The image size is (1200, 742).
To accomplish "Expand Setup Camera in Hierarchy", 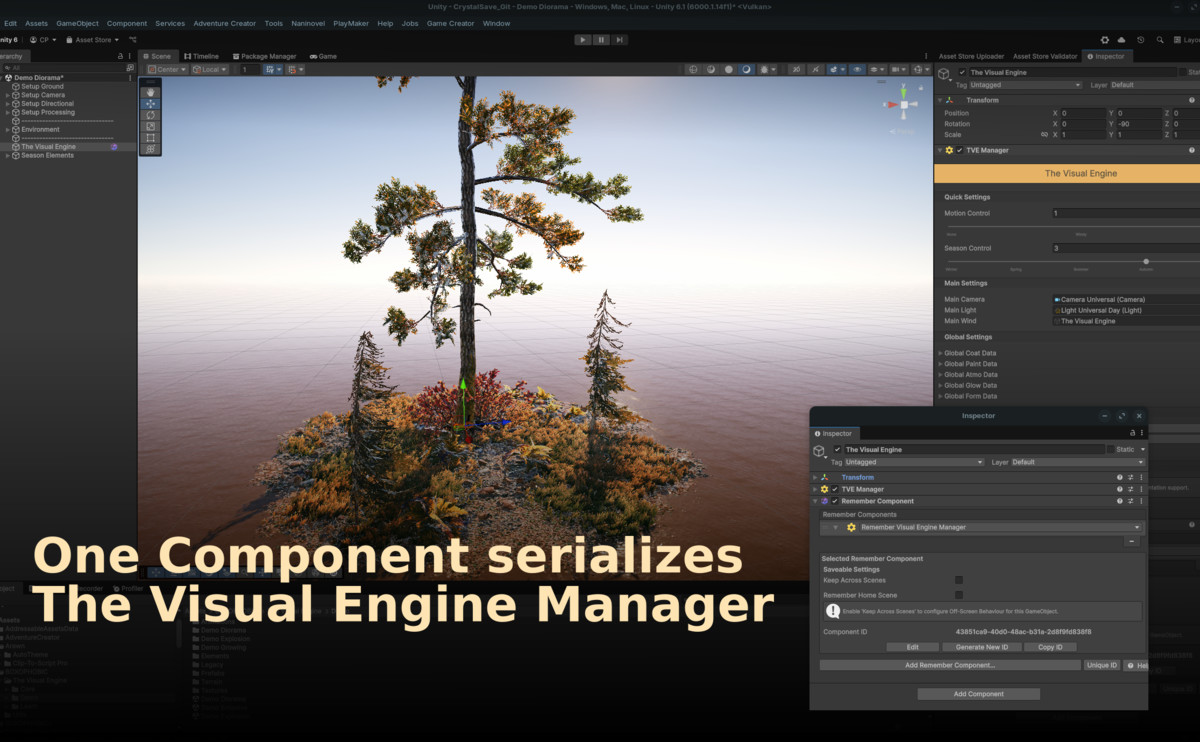I will (x=7, y=95).
